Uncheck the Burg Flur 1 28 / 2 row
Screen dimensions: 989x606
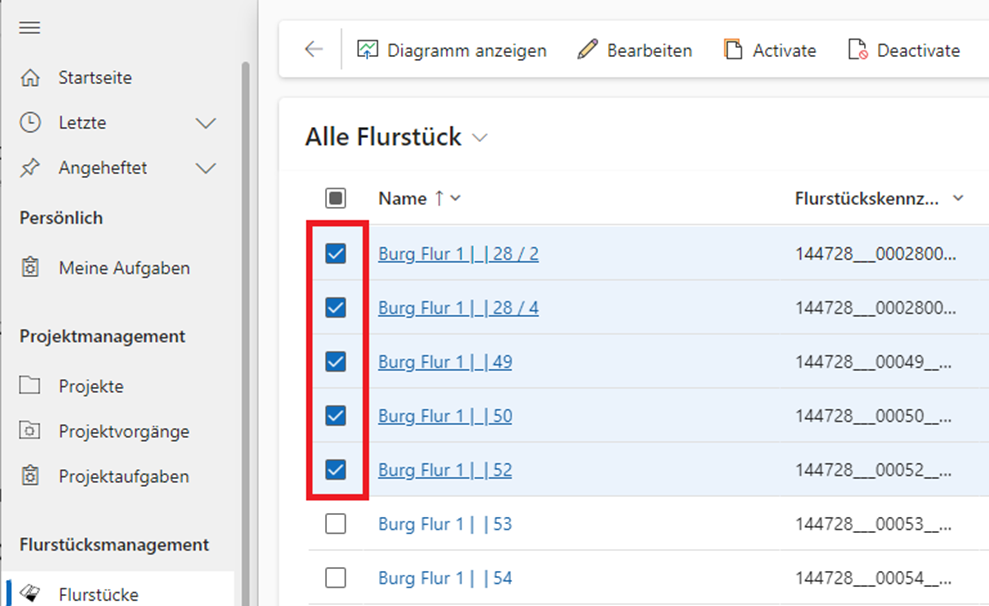coord(336,254)
